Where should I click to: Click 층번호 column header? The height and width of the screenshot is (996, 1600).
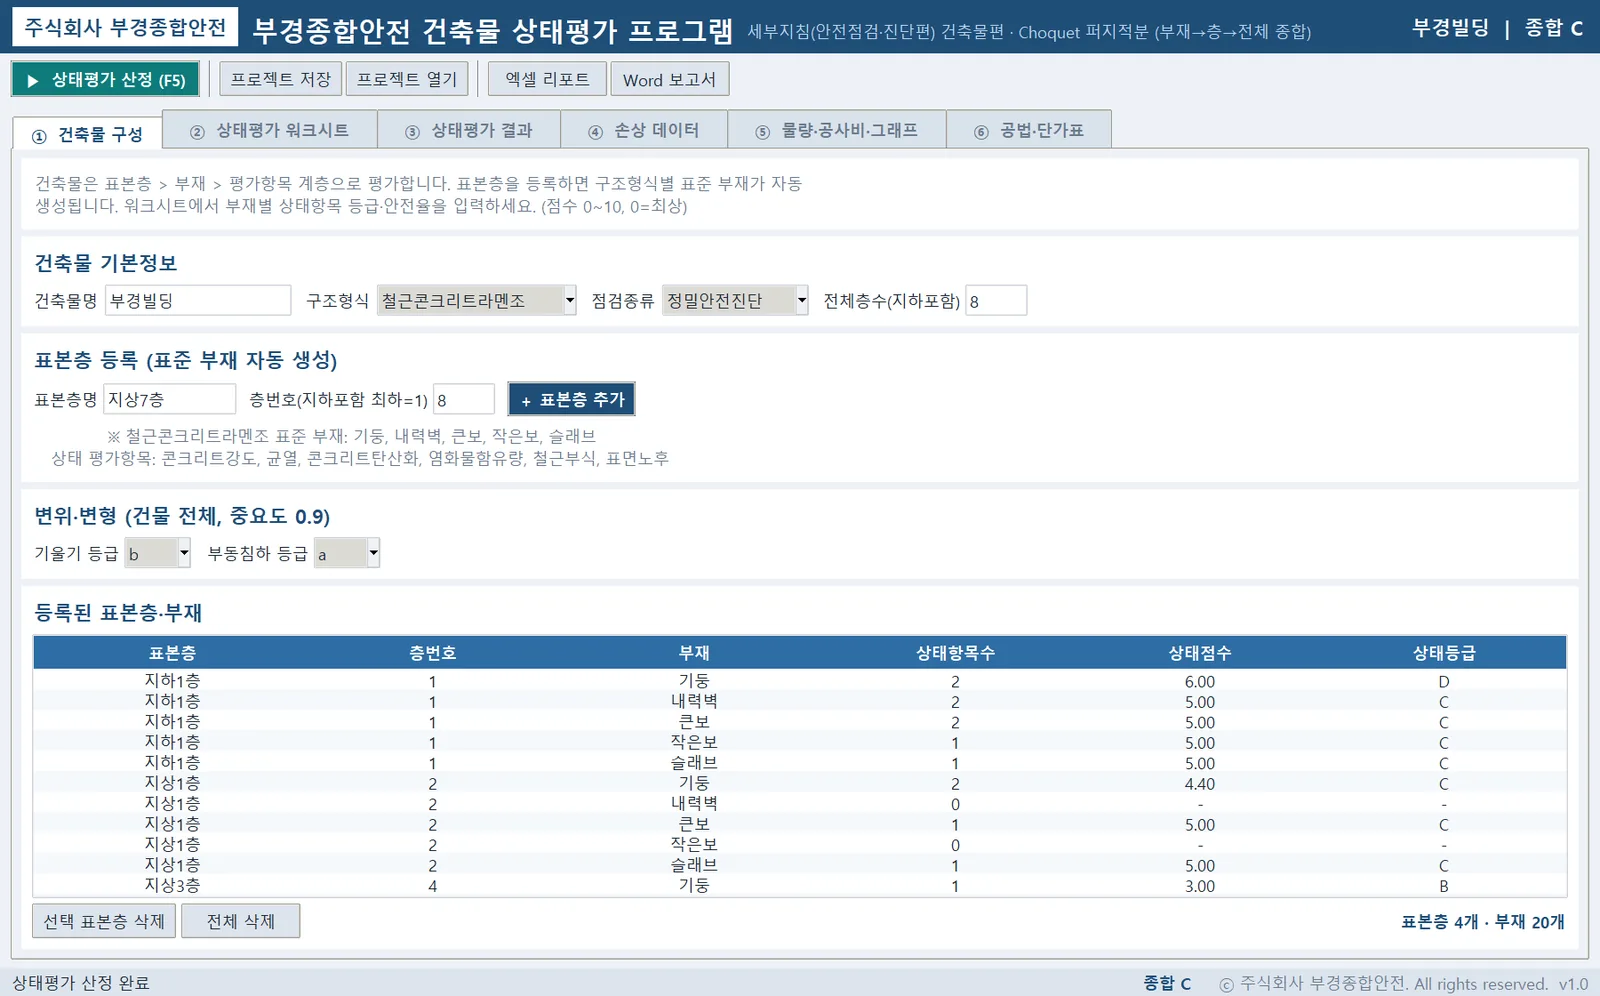tap(432, 652)
